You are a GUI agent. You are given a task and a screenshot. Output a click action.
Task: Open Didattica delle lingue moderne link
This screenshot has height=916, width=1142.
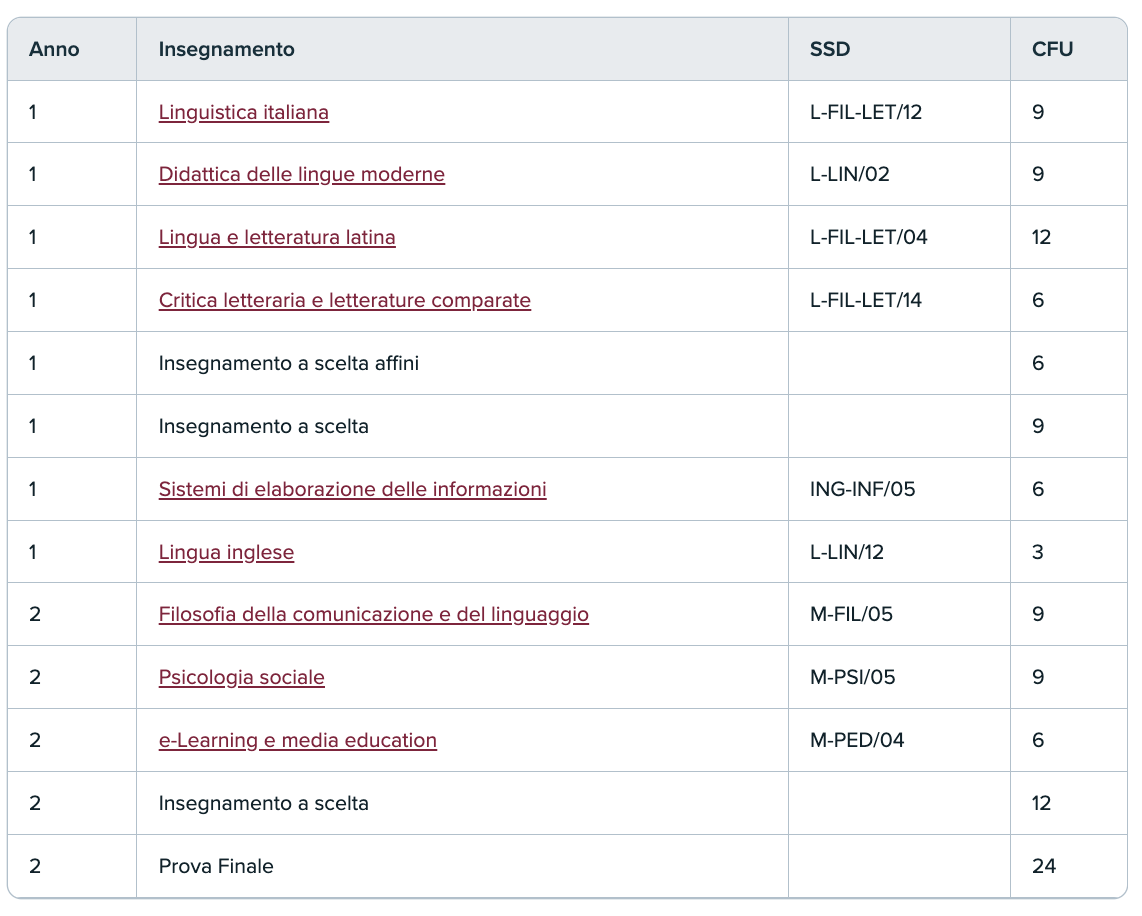tap(301, 175)
